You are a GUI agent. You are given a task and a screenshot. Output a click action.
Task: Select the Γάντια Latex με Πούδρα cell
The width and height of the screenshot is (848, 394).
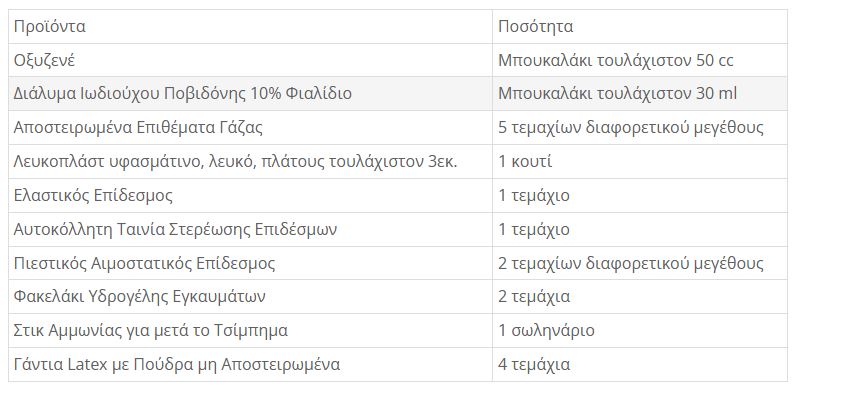click(x=250, y=364)
